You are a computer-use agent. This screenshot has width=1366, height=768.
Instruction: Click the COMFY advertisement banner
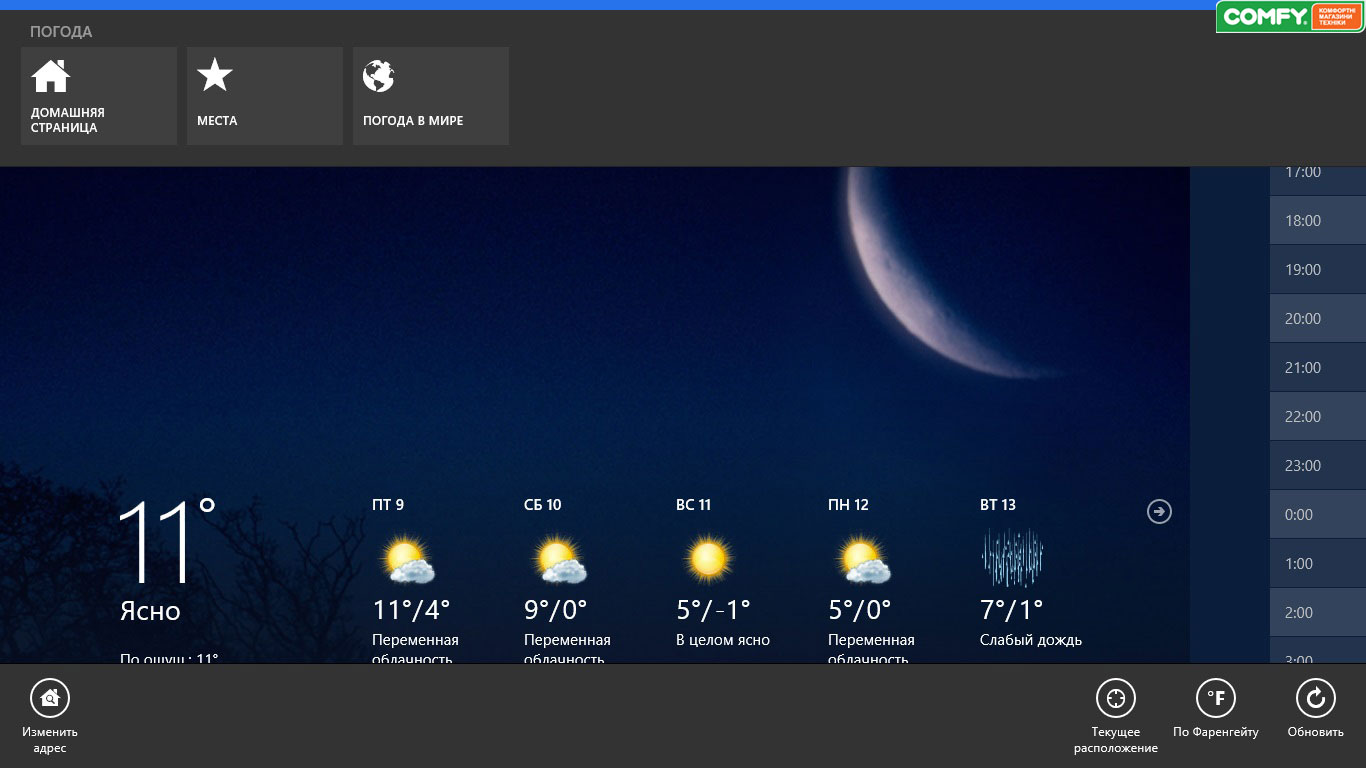(x=1290, y=17)
